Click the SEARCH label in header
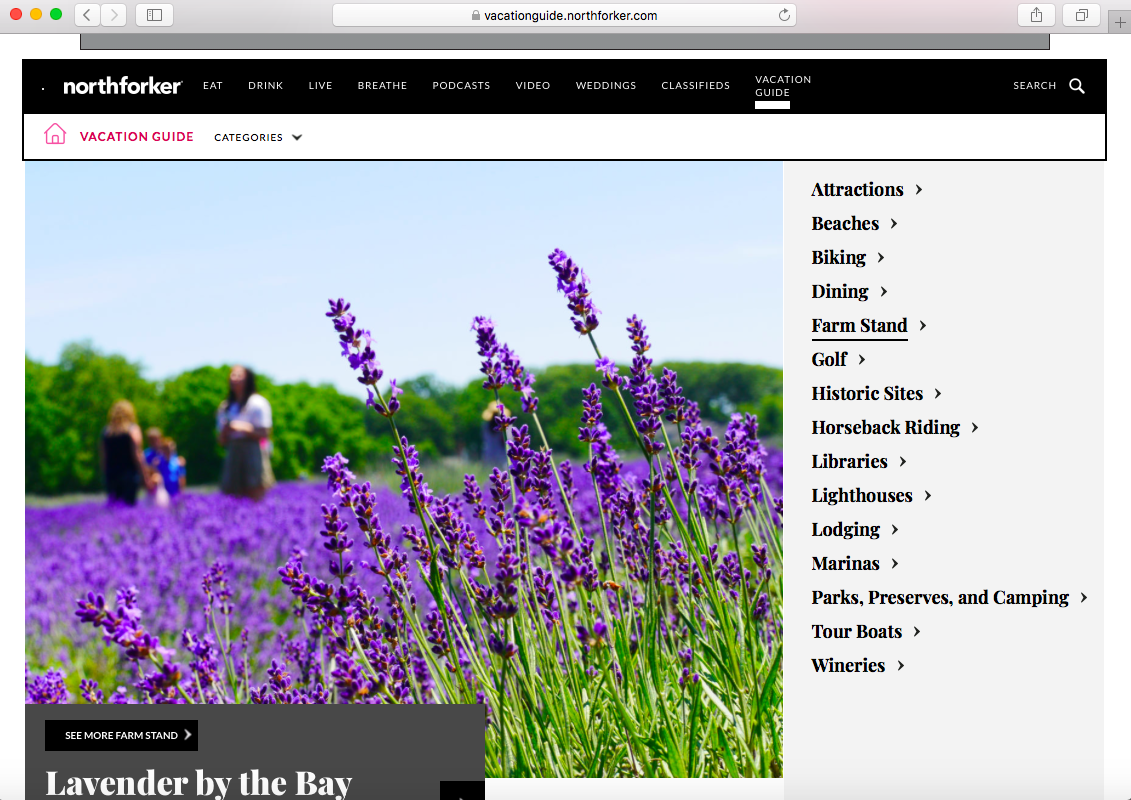The image size is (1131, 800). coord(1034,85)
